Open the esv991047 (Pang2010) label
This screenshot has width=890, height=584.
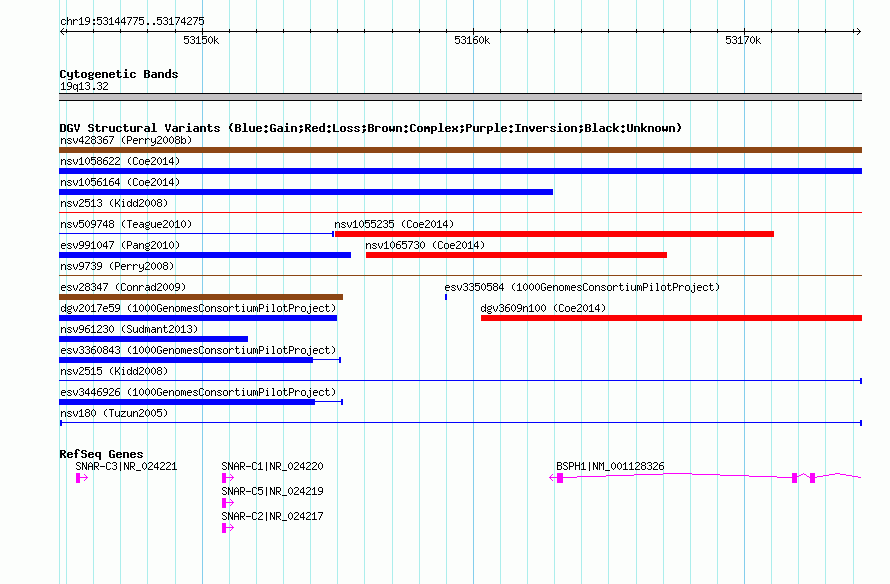click(120, 245)
